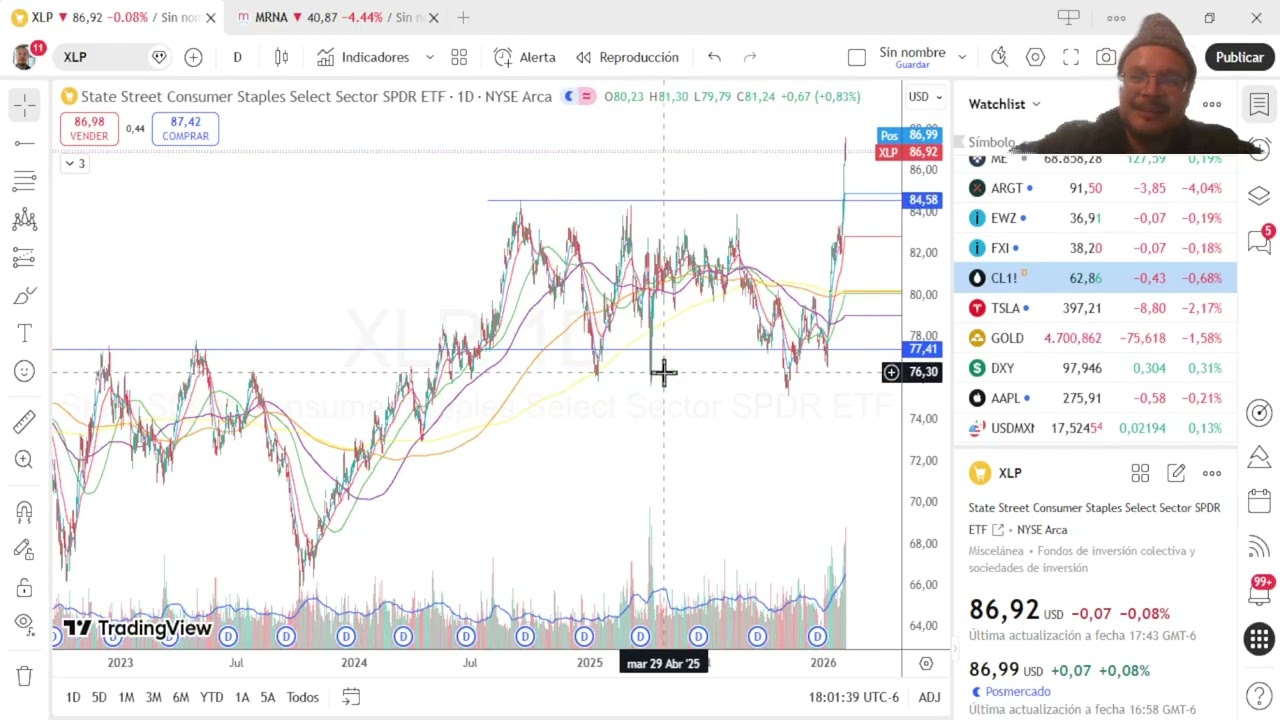
Task: Open a new tab with plus
Action: tap(463, 17)
